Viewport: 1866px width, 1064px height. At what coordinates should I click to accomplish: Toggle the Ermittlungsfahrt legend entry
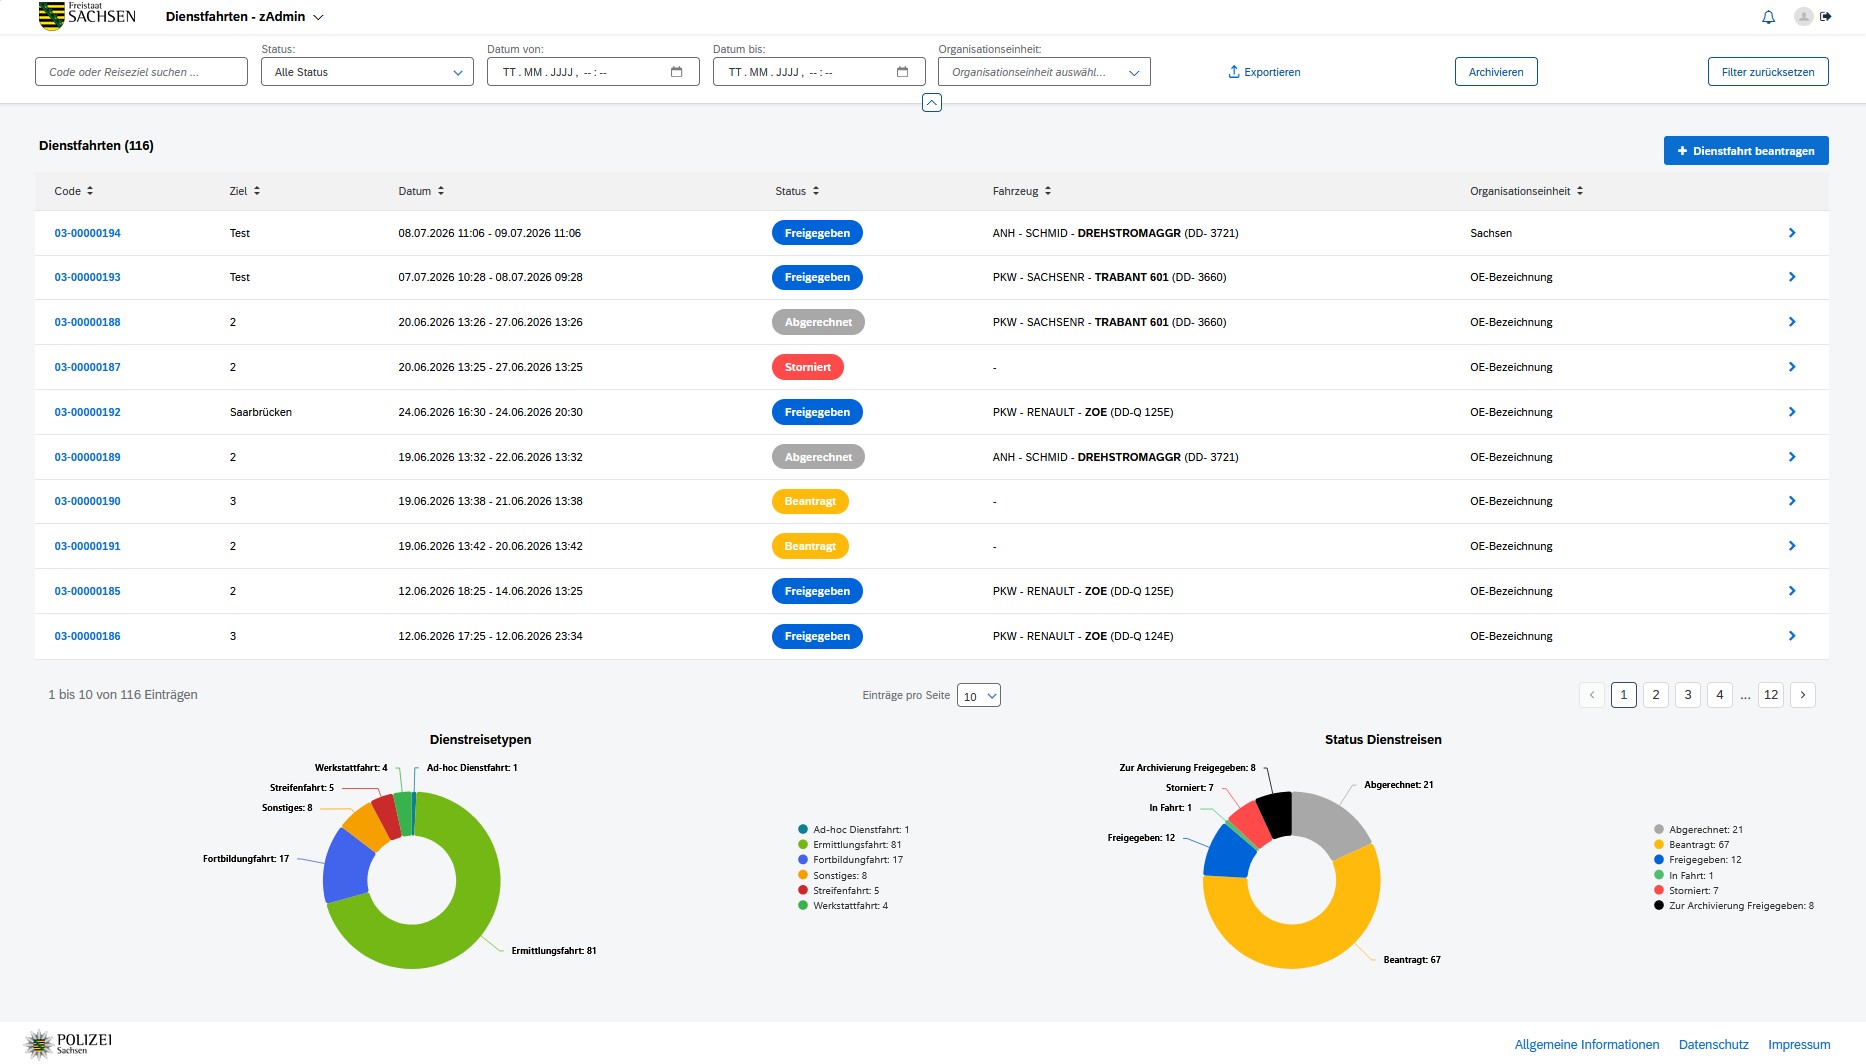coord(850,845)
